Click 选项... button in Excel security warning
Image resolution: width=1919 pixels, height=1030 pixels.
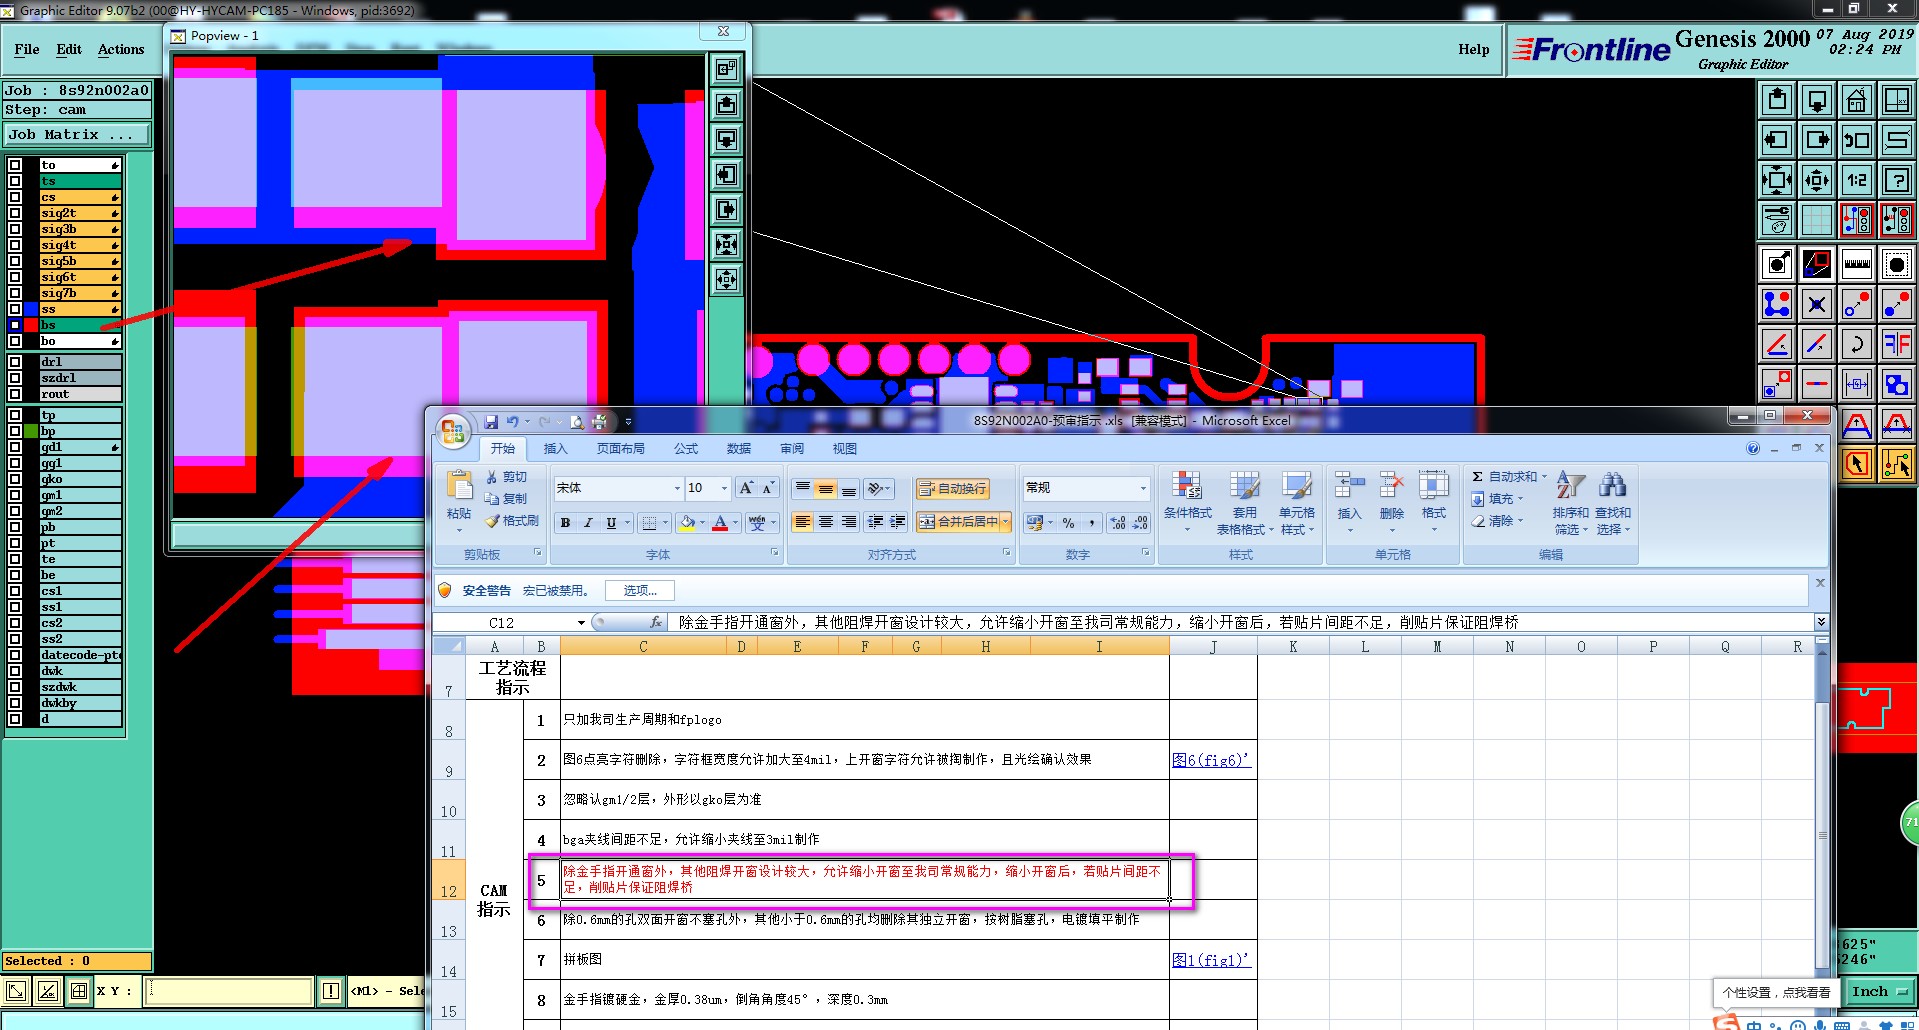coord(640,591)
